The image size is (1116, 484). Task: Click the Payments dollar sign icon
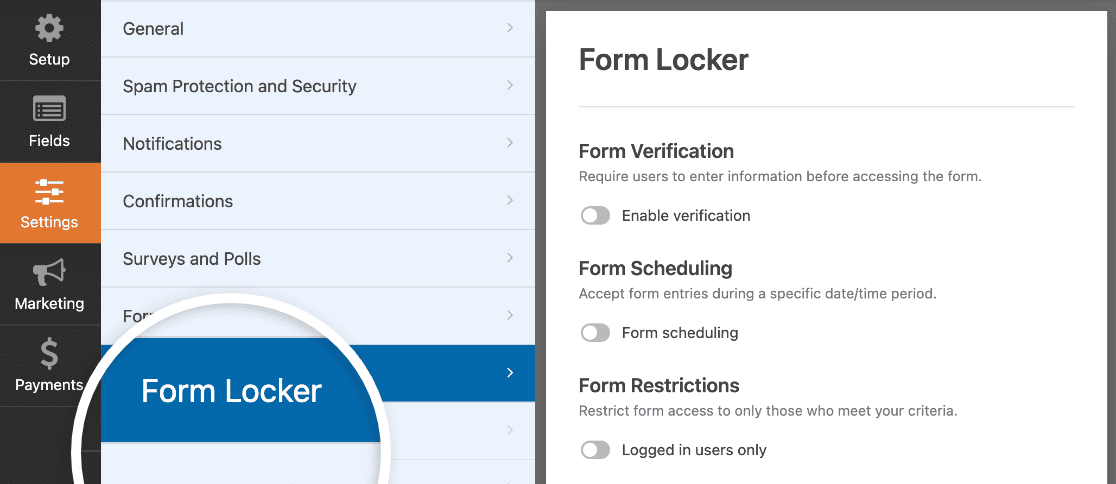tap(49, 353)
